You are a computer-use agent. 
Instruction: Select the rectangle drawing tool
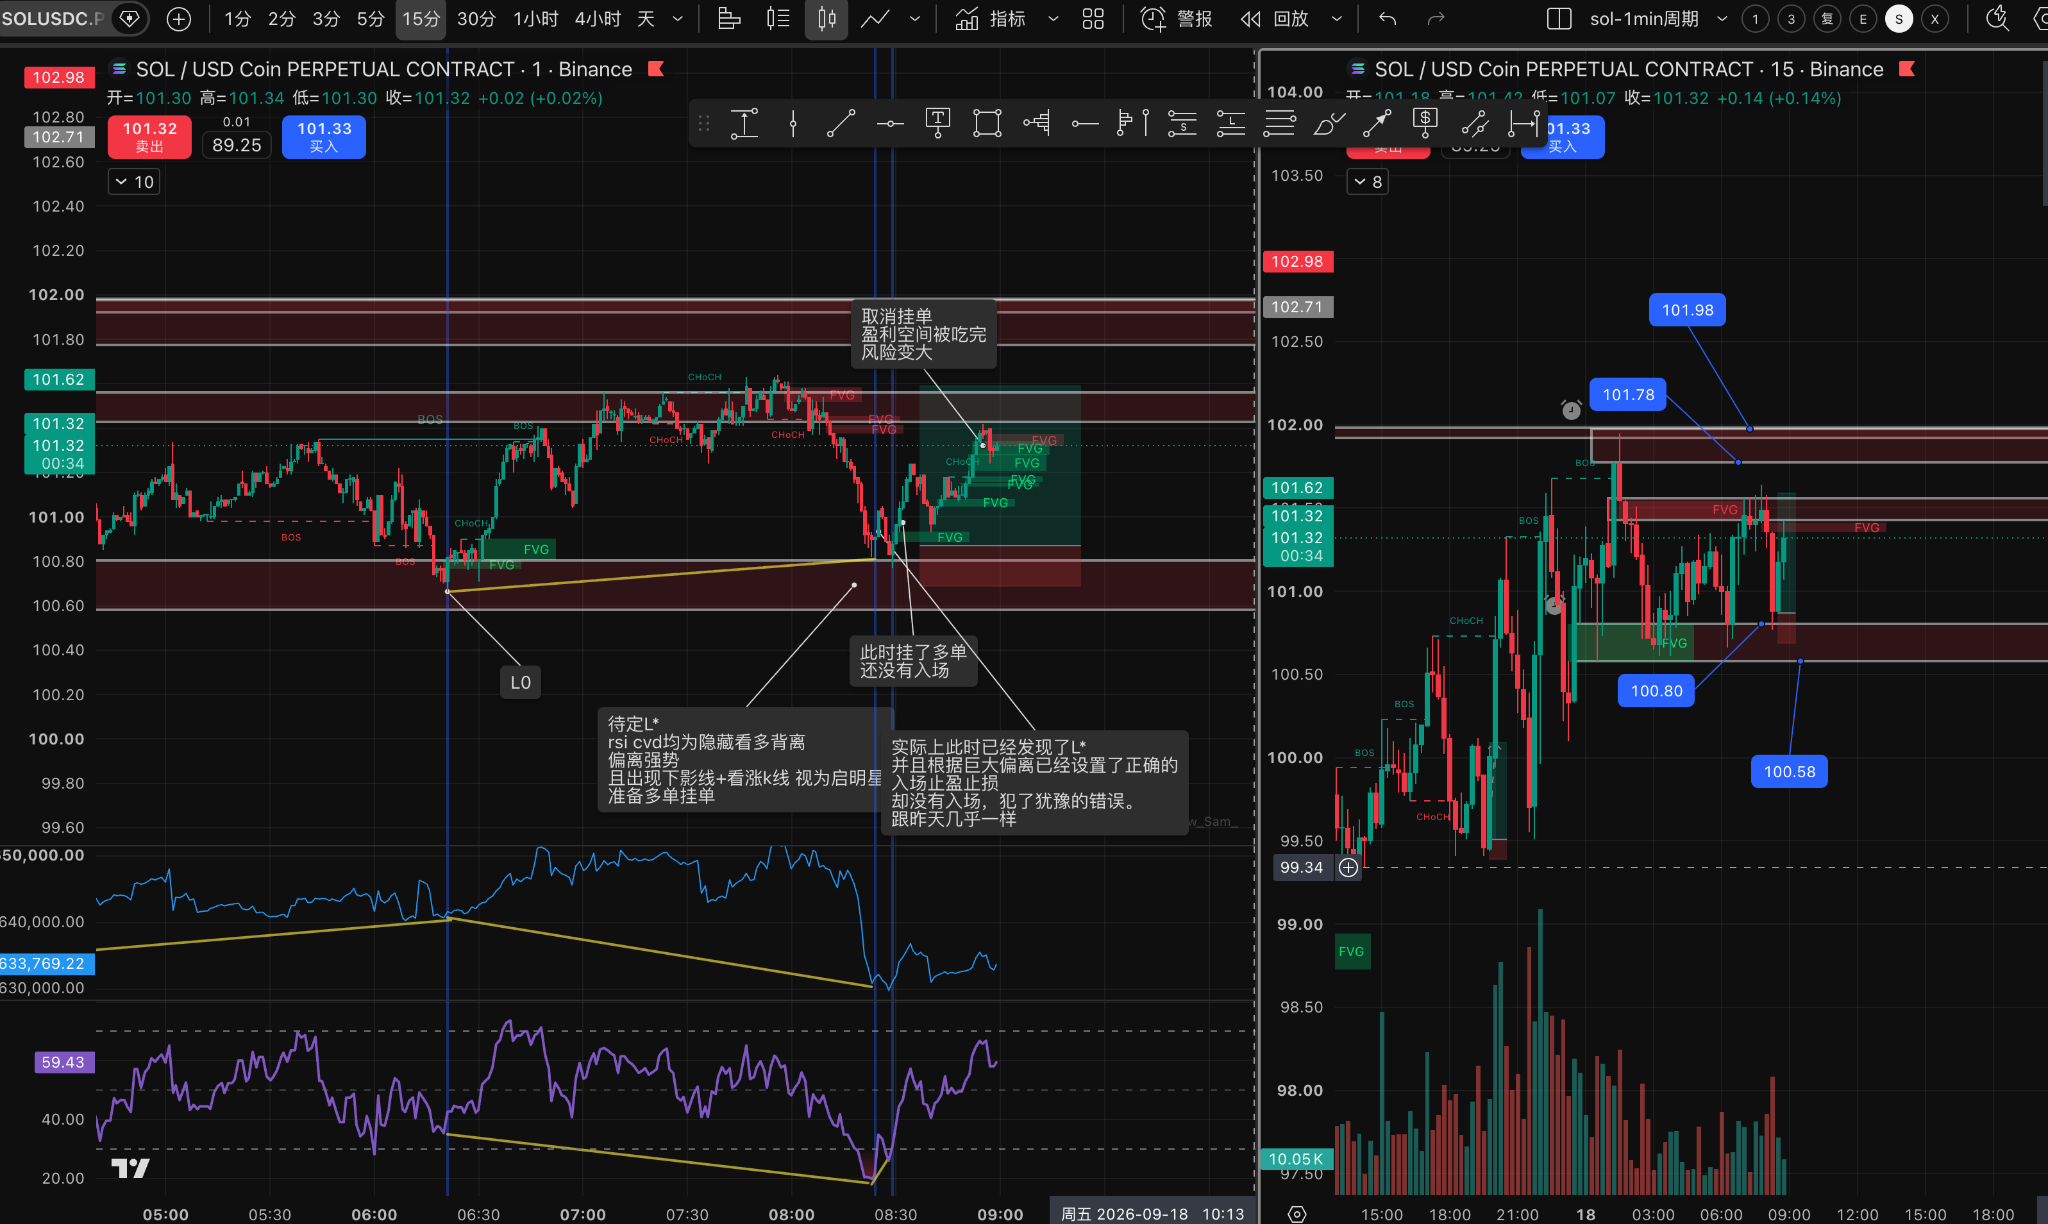987,124
